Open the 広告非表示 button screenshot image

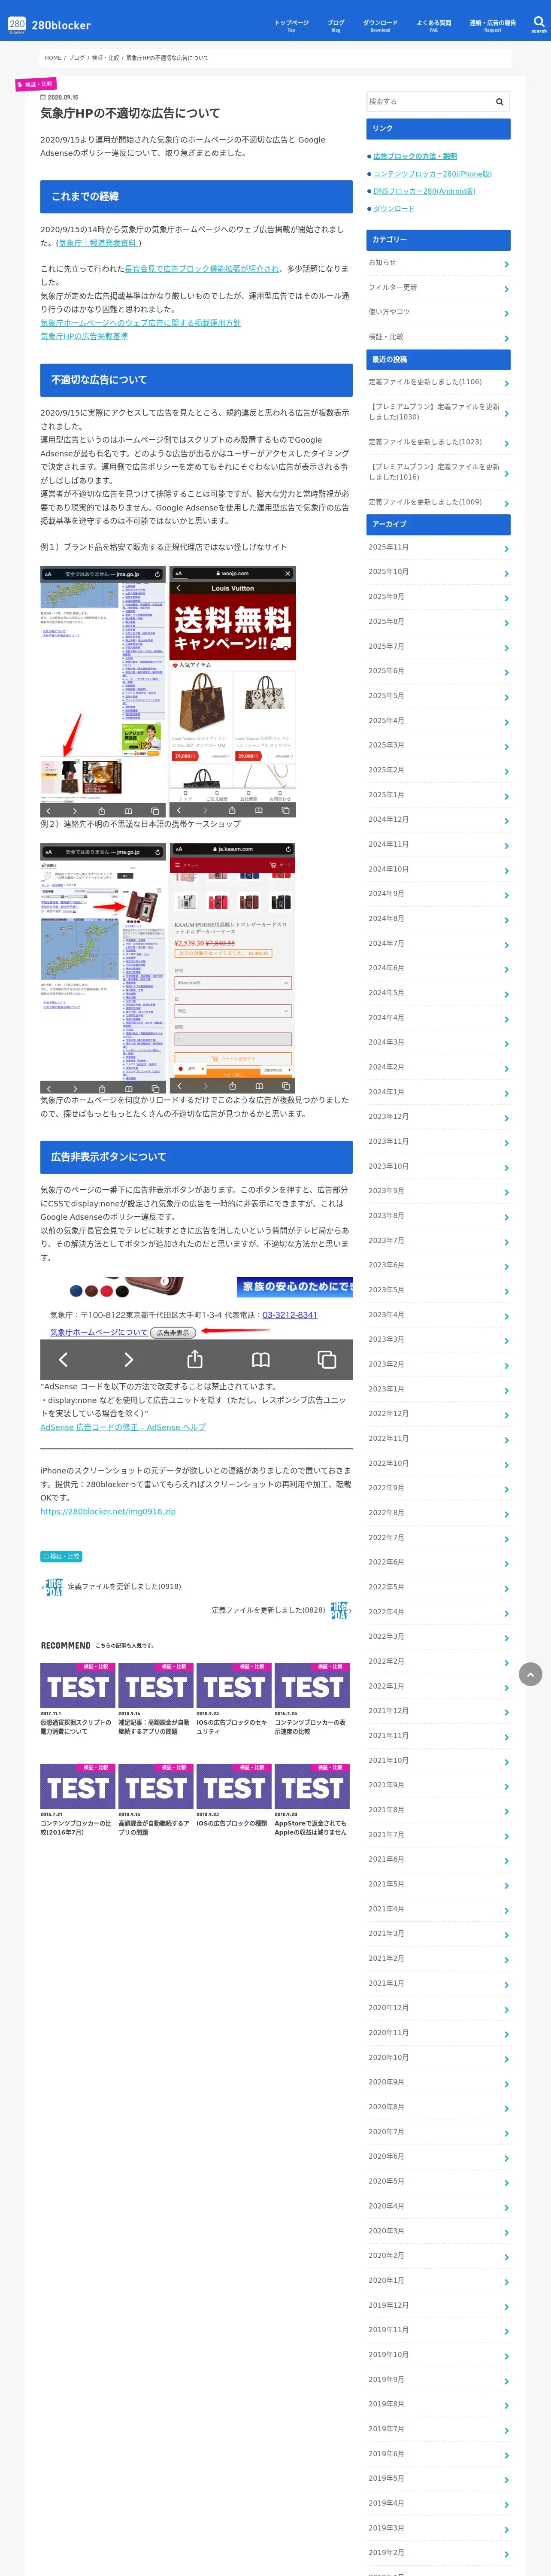(x=196, y=1328)
